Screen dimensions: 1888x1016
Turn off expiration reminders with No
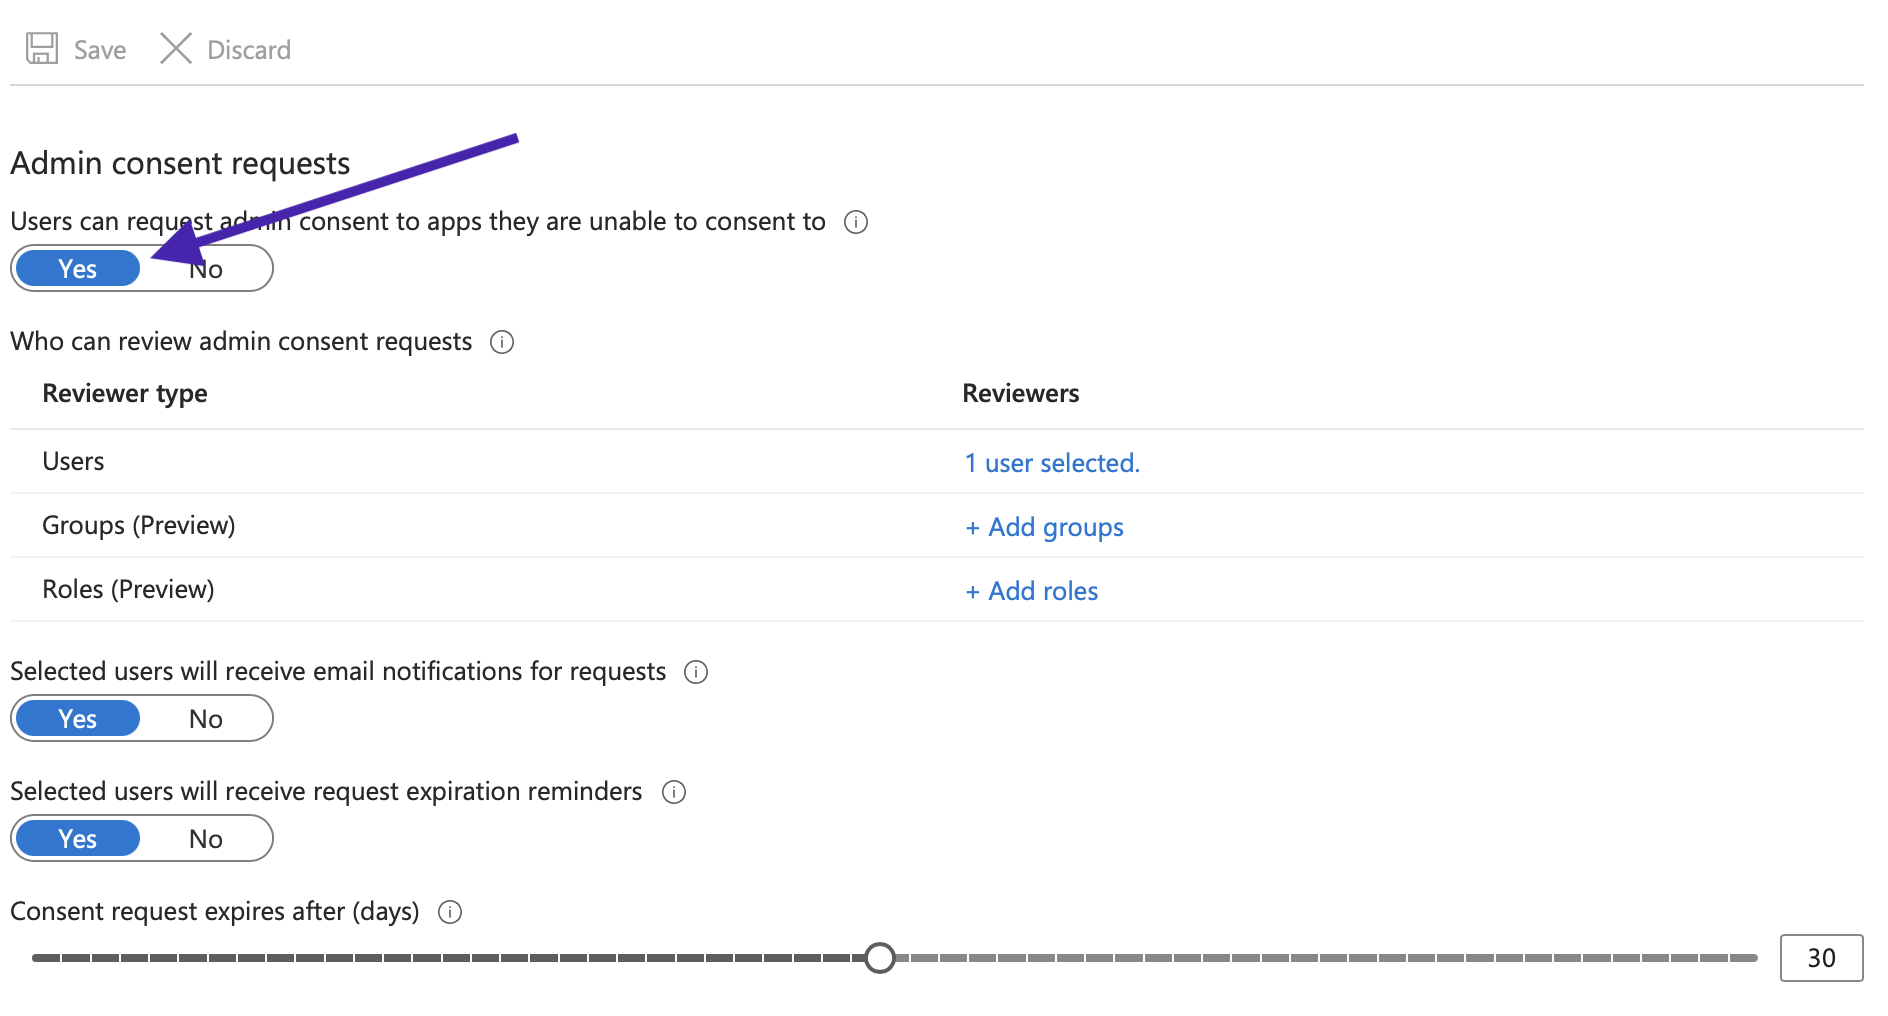click(206, 839)
